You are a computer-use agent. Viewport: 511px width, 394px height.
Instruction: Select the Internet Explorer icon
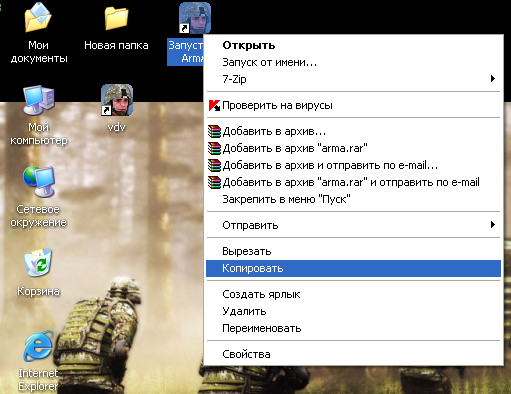point(38,346)
